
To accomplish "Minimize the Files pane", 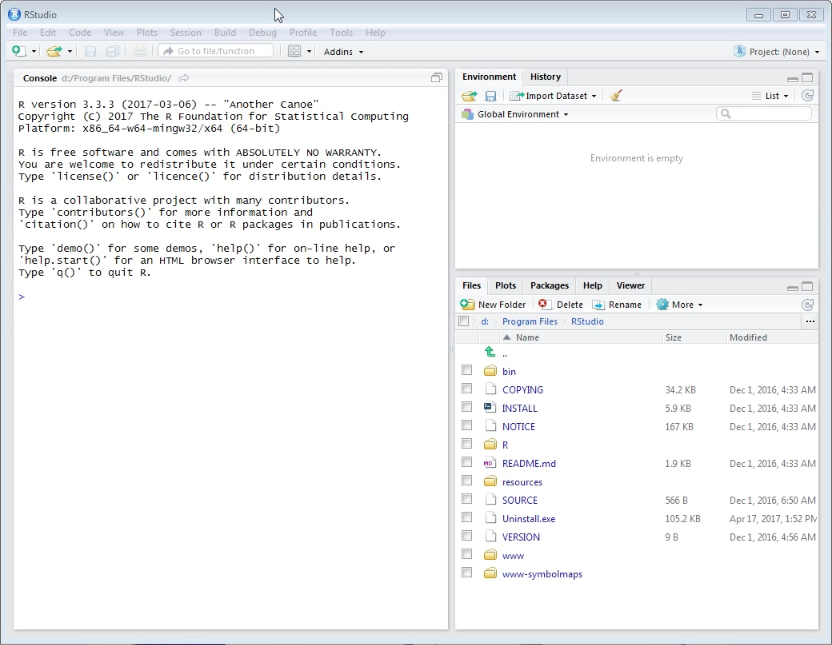I will 793,287.
